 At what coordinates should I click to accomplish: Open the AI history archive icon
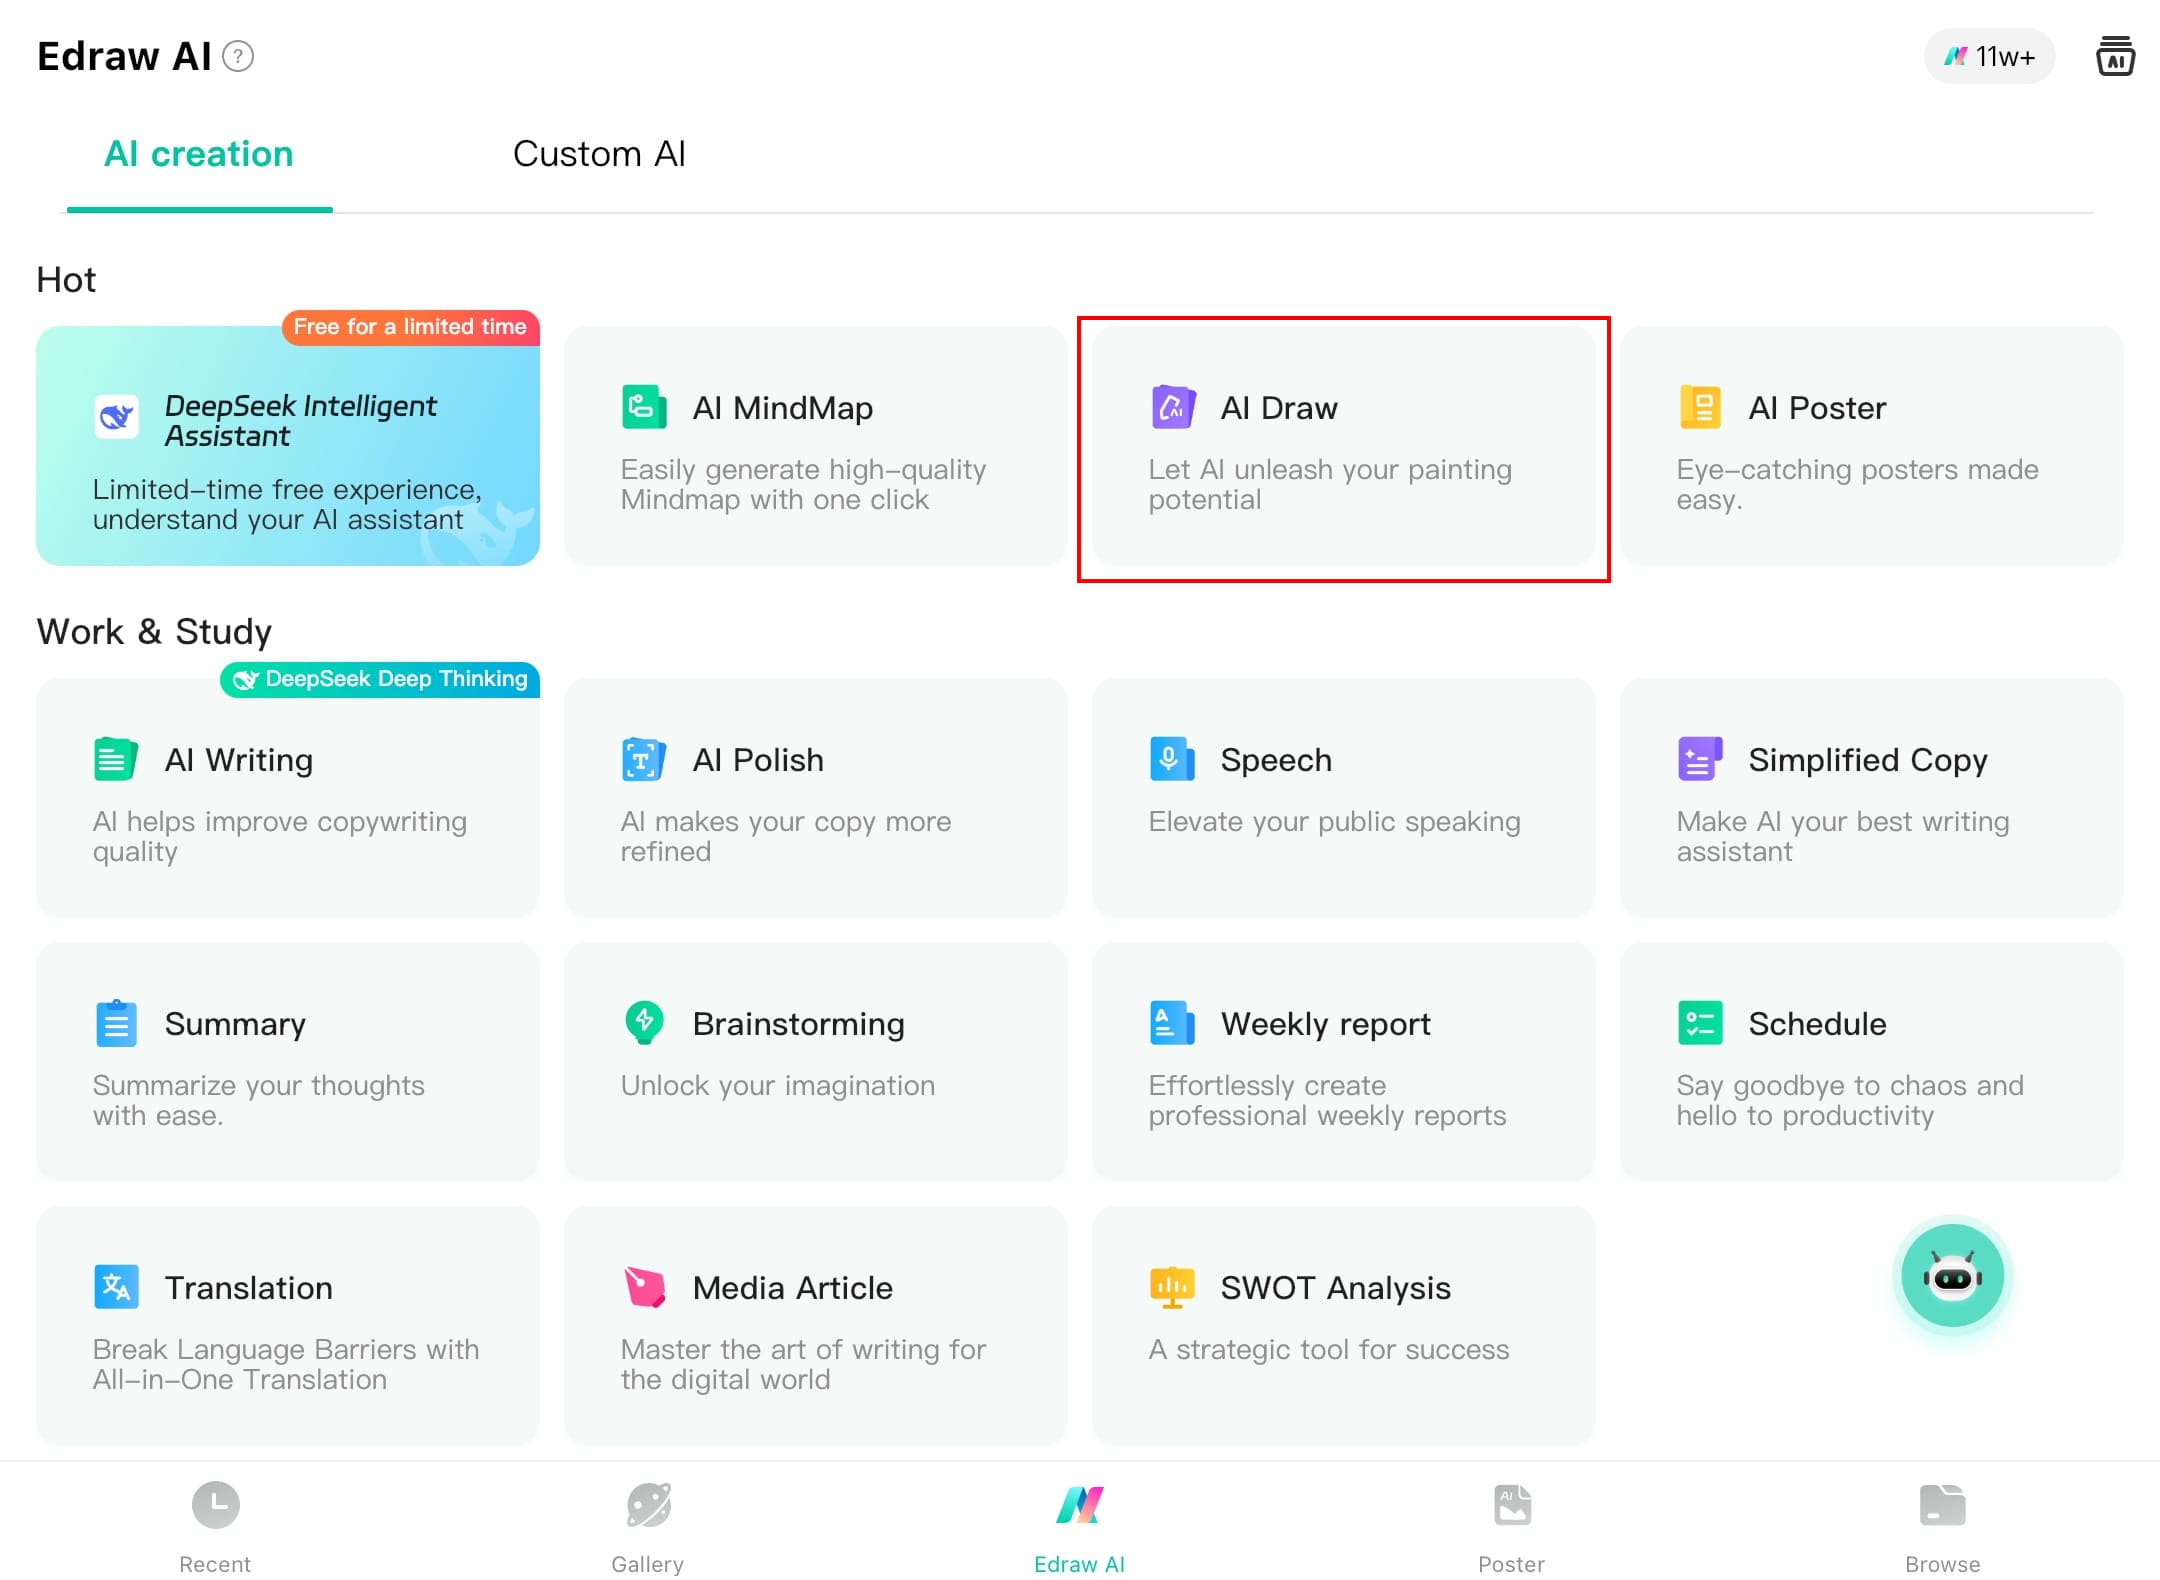(2115, 56)
